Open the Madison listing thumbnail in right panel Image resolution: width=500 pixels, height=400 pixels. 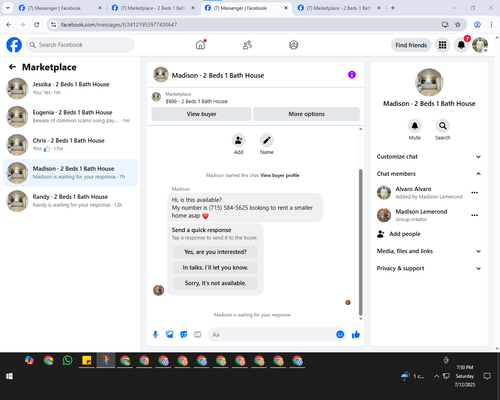[x=429, y=82]
